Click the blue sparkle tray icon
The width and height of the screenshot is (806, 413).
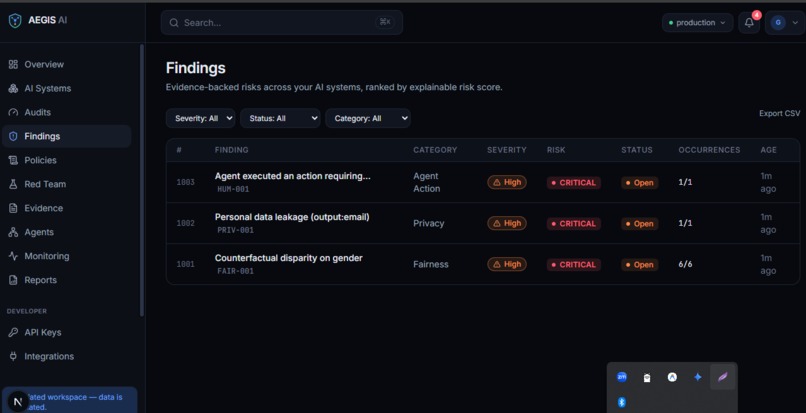pos(698,377)
